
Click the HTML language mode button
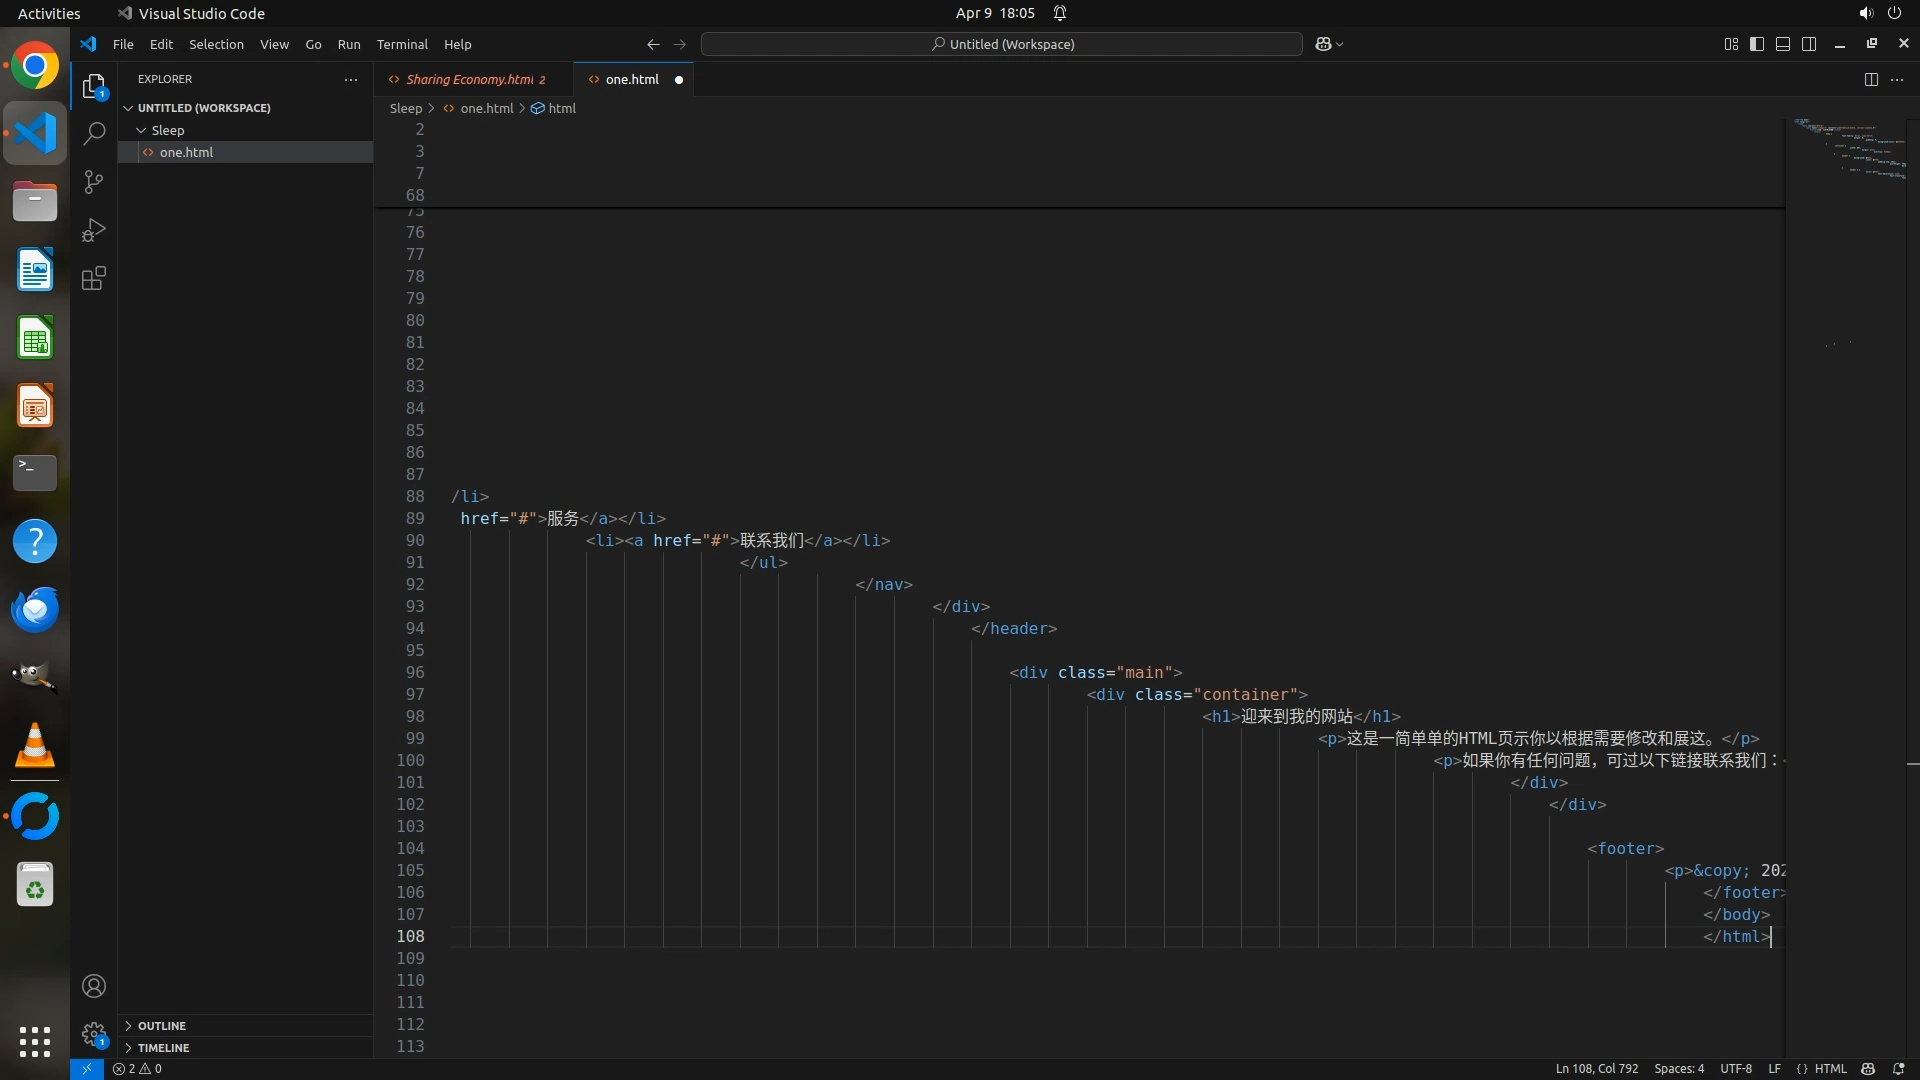point(1830,1069)
